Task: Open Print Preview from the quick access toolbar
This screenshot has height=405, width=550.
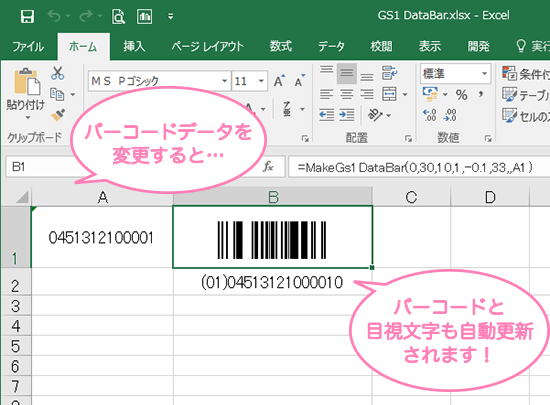Action: click(118, 16)
